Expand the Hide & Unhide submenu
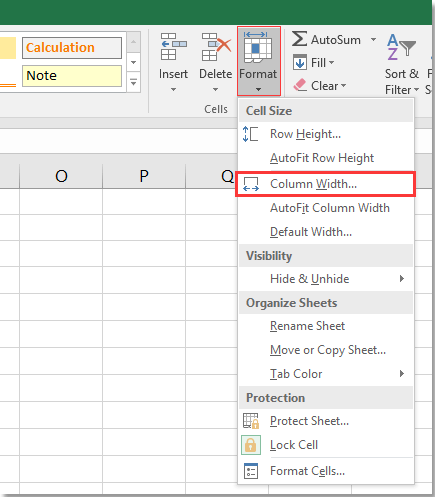Viewport: 435px width, 497px height. (326, 279)
